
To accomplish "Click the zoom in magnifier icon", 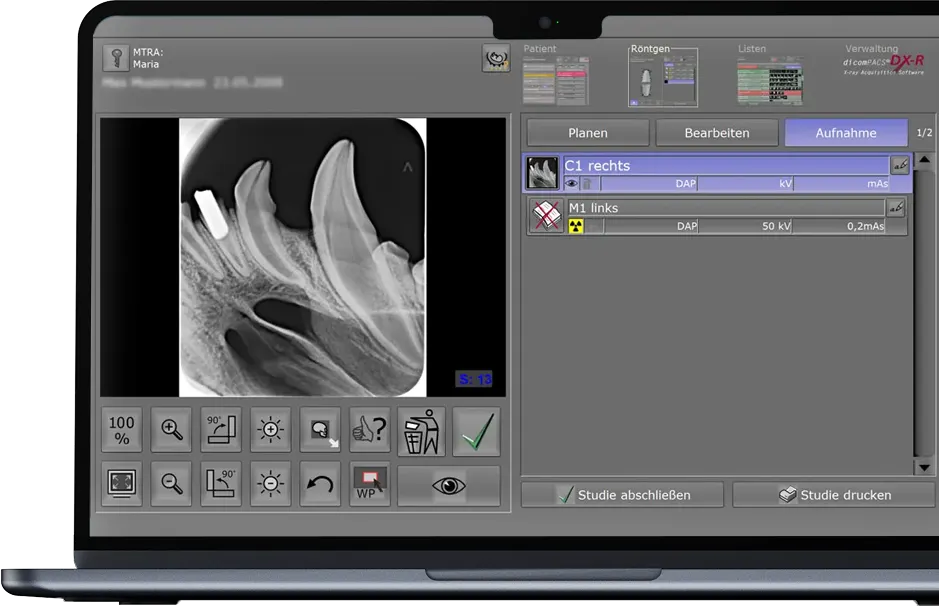I will pyautogui.click(x=172, y=431).
